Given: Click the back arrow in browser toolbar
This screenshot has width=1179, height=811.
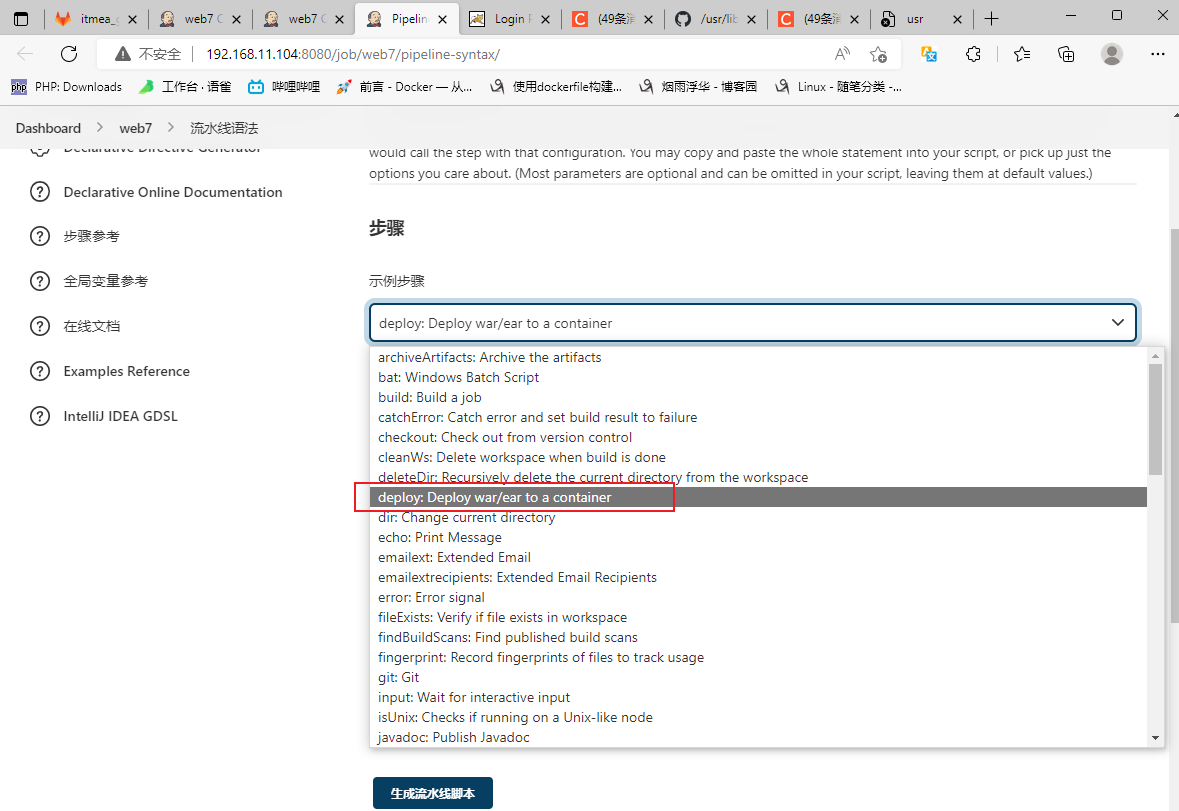Looking at the screenshot, I should pos(25,54).
